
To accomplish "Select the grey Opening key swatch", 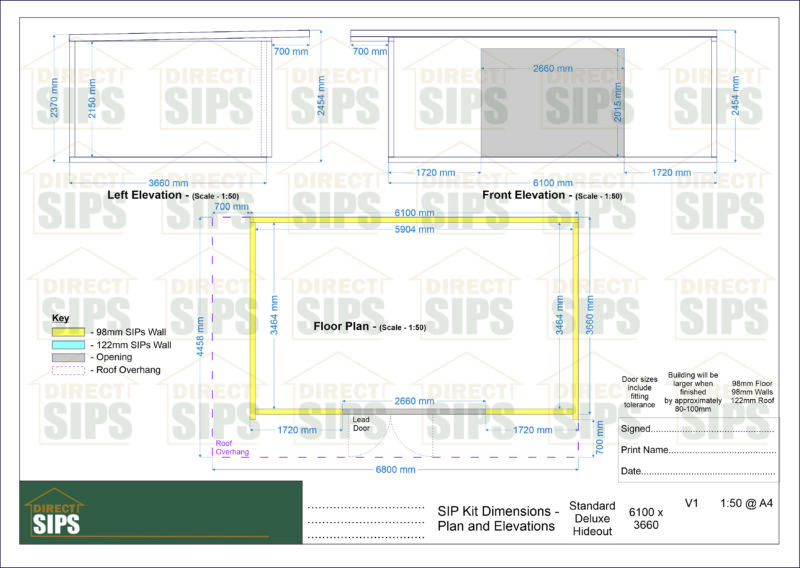I will pyautogui.click(x=68, y=357).
